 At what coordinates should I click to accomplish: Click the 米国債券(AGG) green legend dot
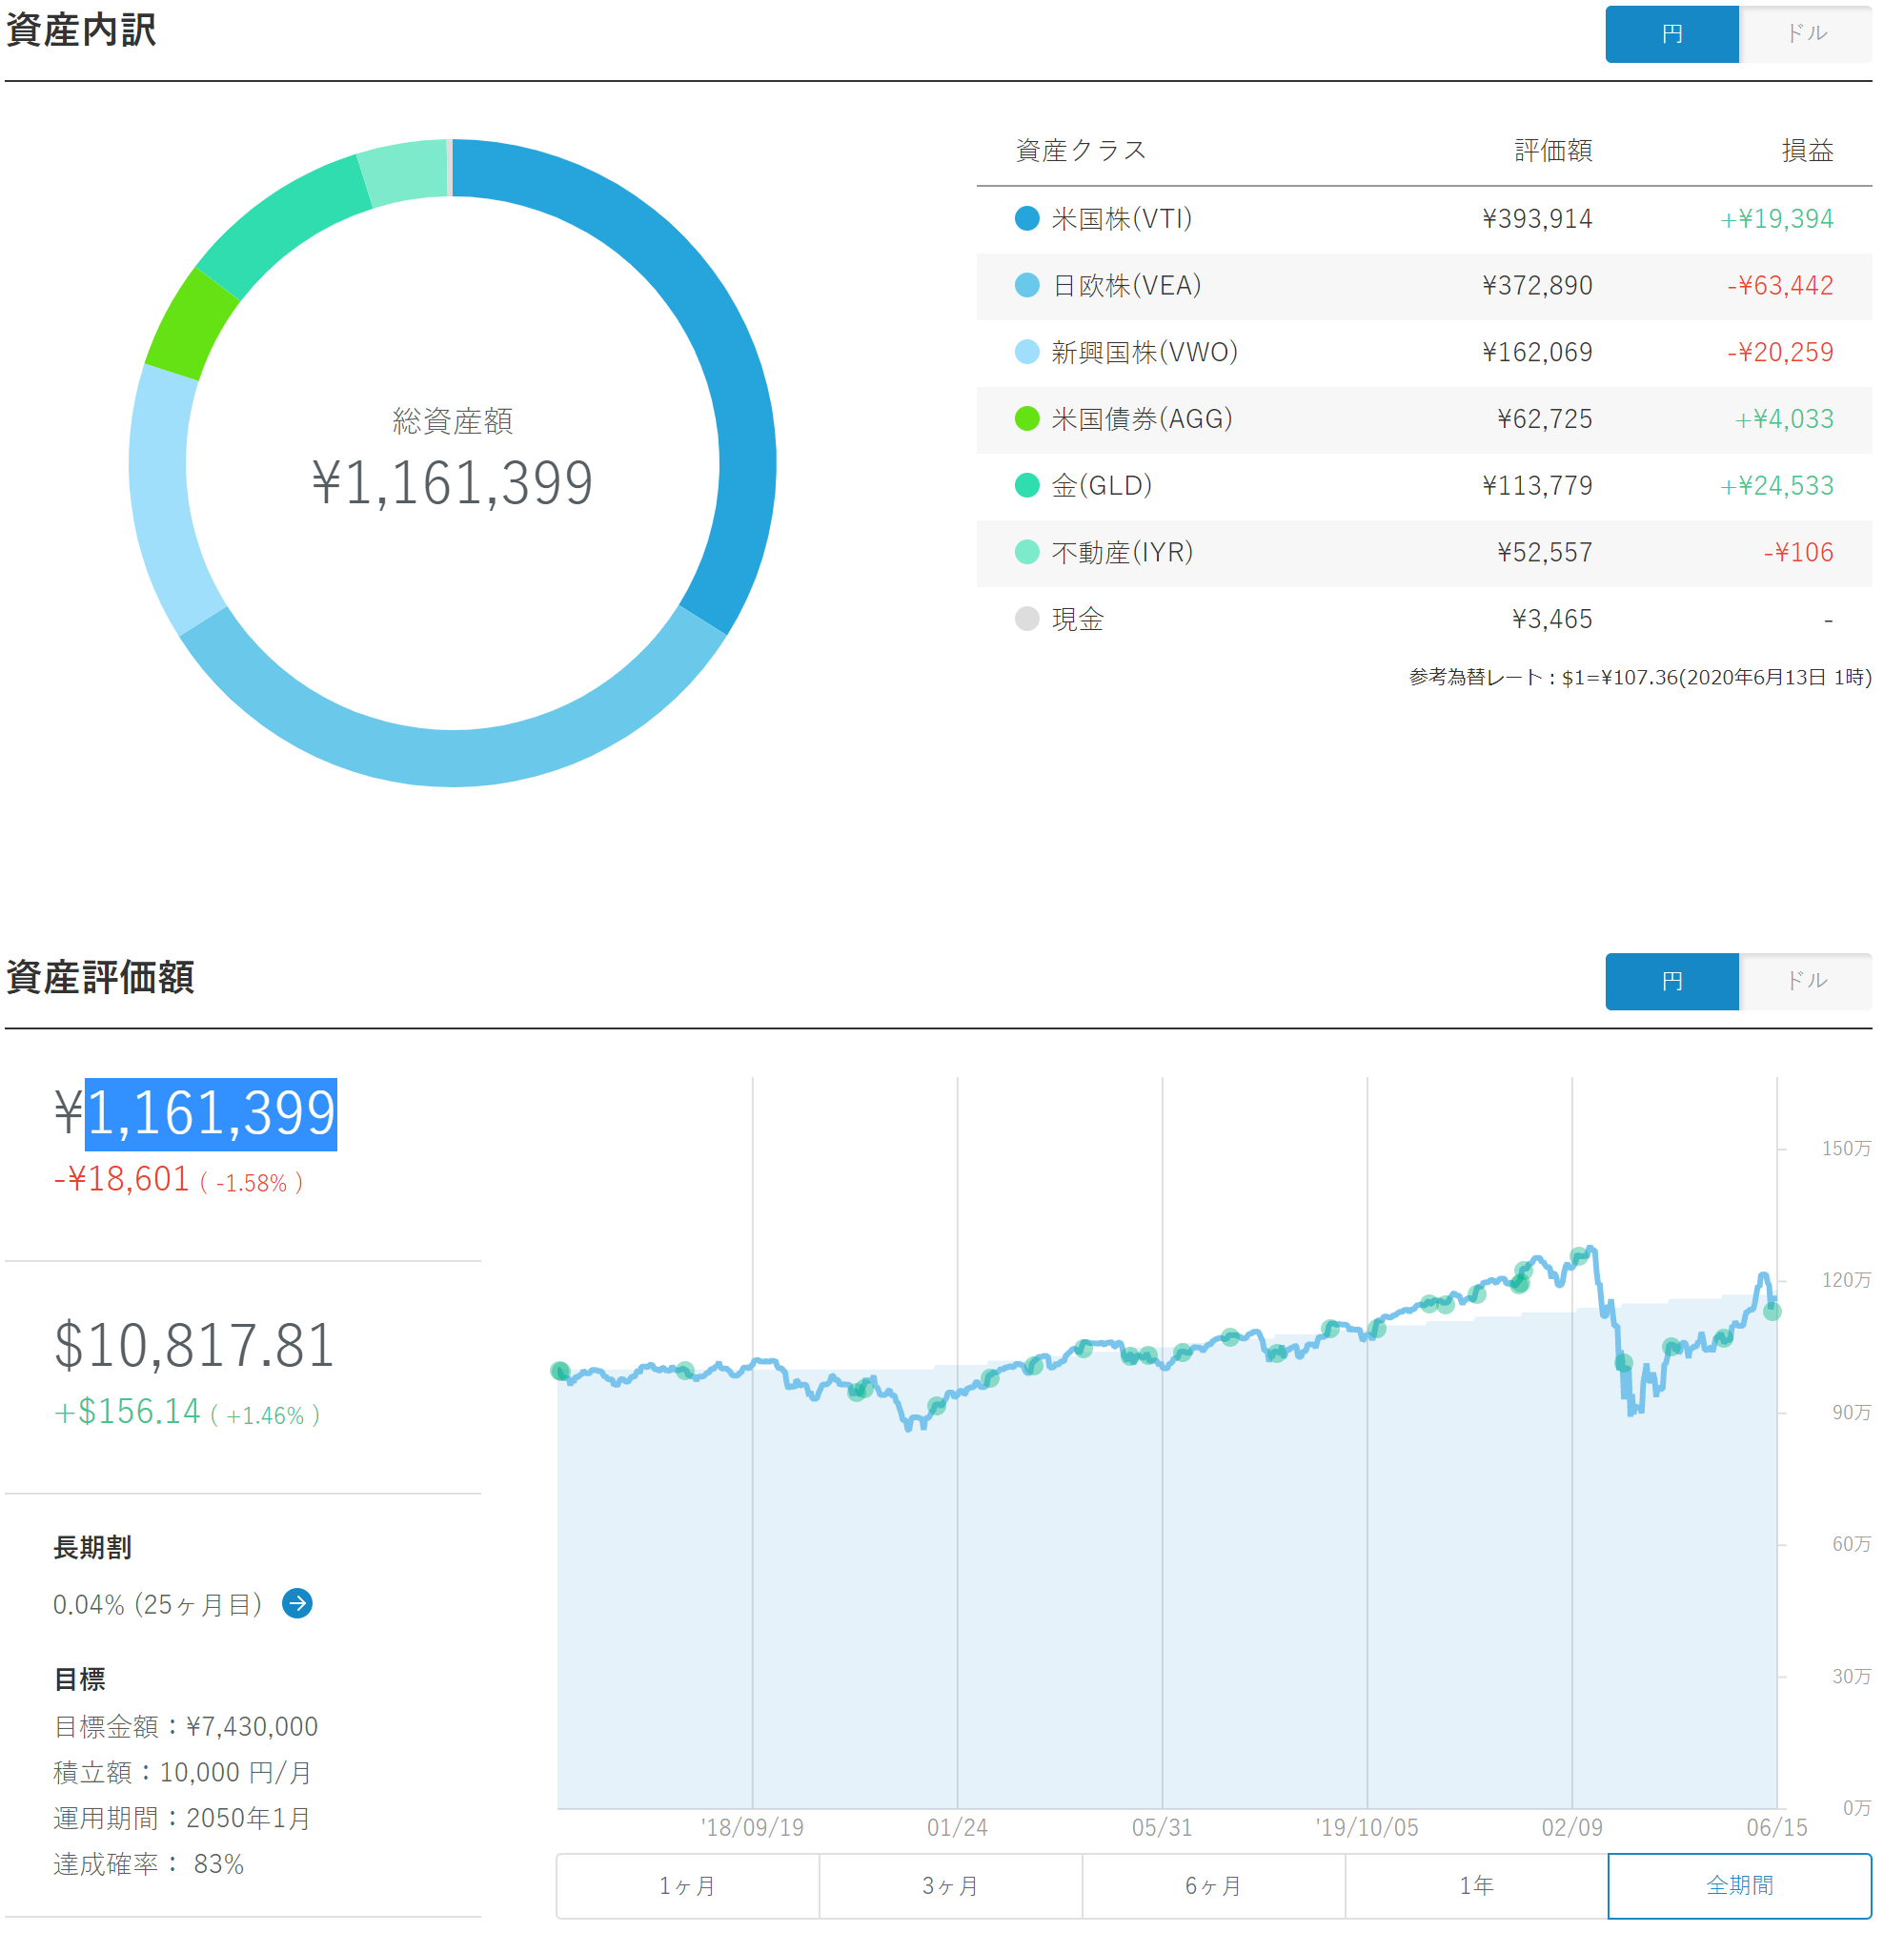click(x=1027, y=418)
